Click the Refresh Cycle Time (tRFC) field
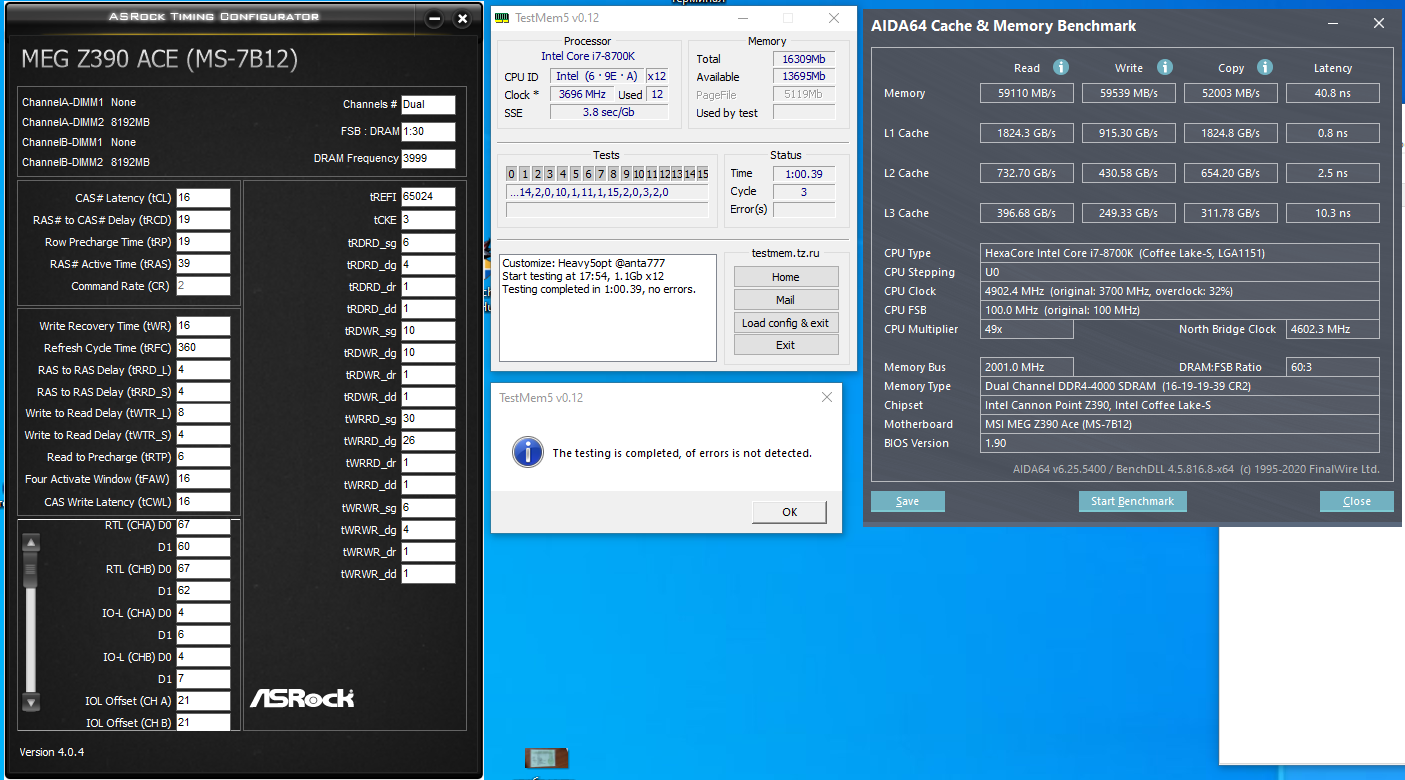 (203, 348)
